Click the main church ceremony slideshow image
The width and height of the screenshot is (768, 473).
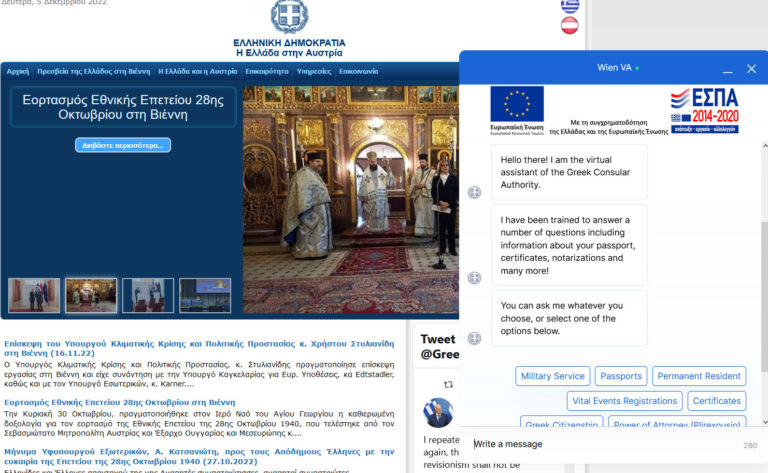pyautogui.click(x=351, y=200)
